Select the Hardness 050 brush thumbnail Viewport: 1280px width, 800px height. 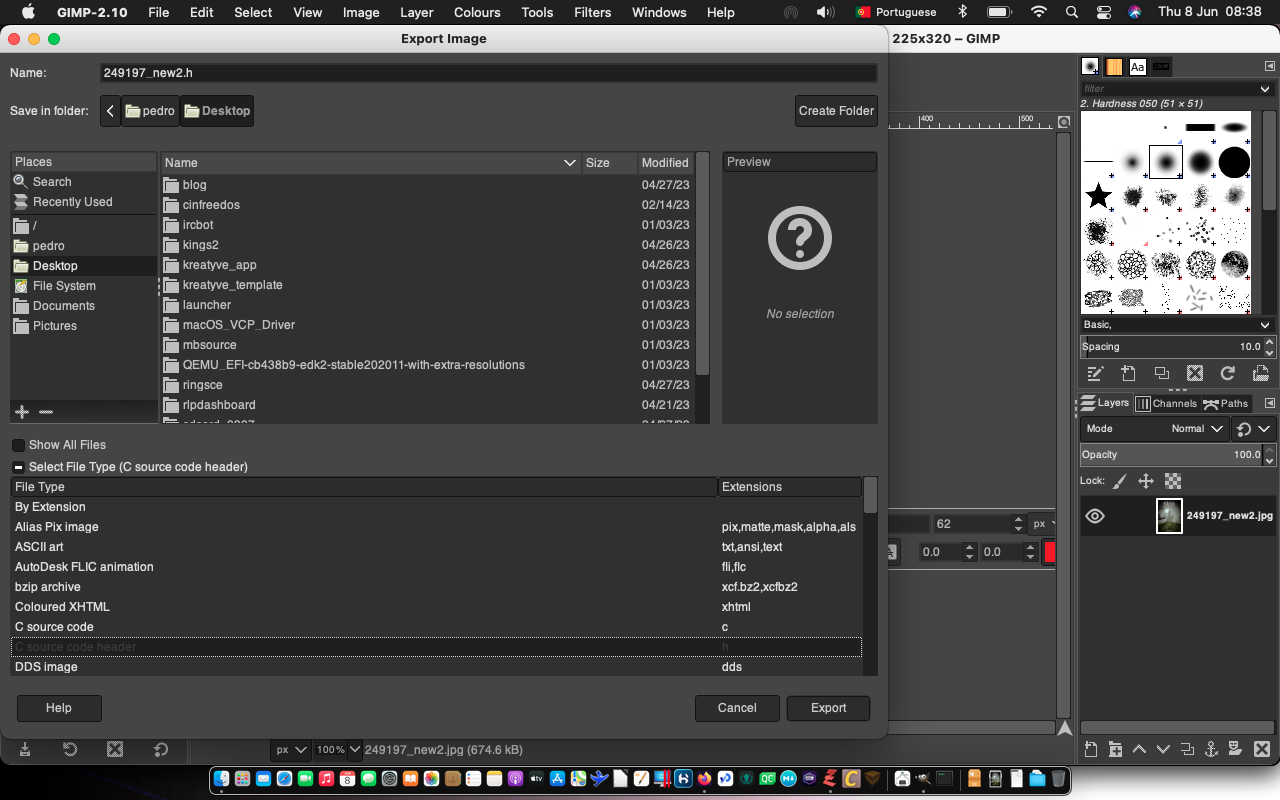[x=1165, y=161]
